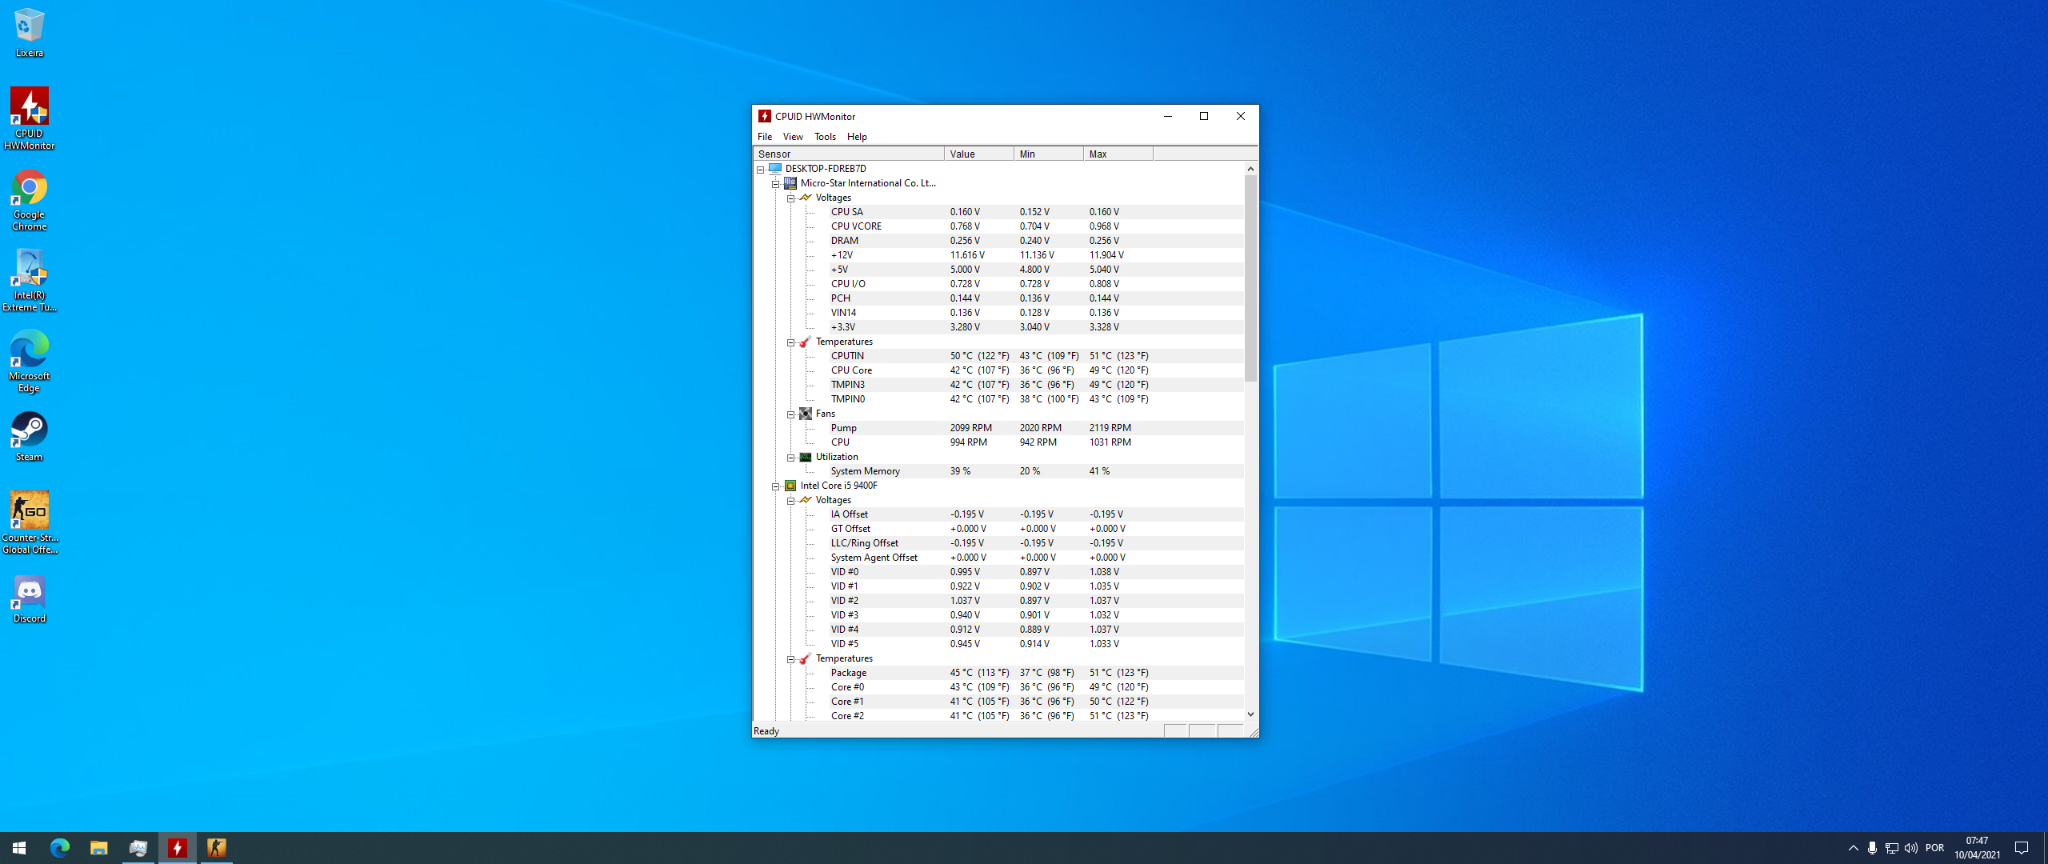This screenshot has width=2048, height=864.
Task: Open the microphone tray icon
Action: click(x=1872, y=848)
